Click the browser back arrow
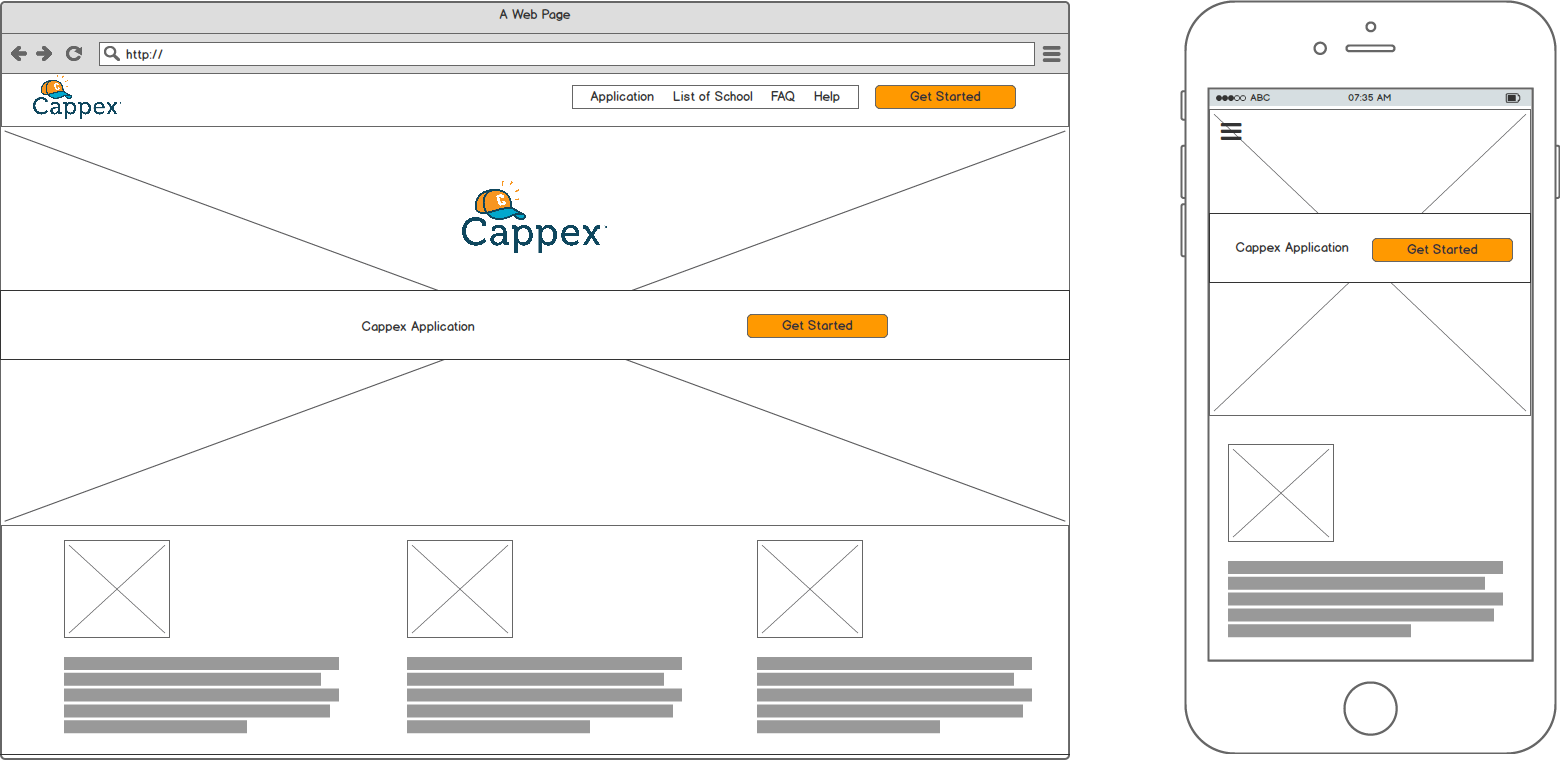The height and width of the screenshot is (760, 1560). [x=19, y=54]
